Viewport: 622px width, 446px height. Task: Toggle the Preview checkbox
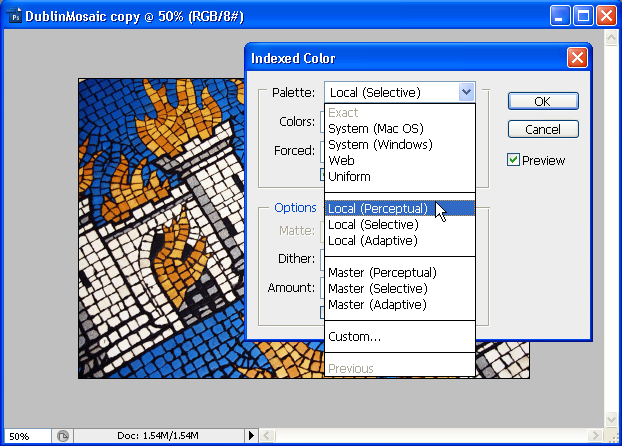coord(514,160)
